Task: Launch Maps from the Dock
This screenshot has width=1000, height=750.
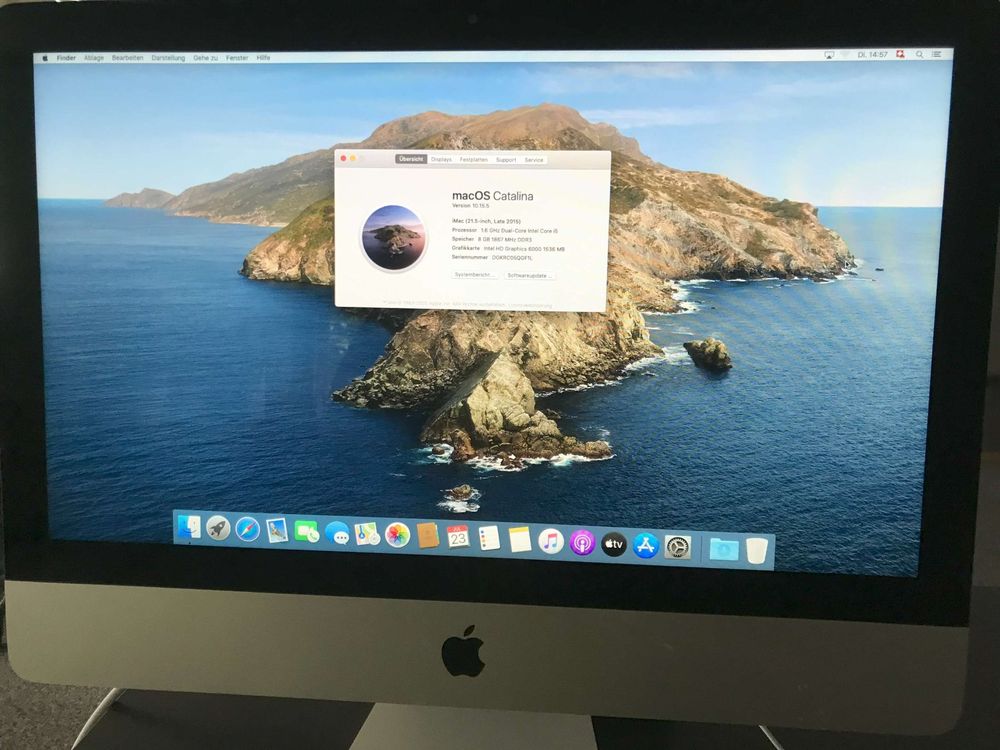Action: pos(367,534)
